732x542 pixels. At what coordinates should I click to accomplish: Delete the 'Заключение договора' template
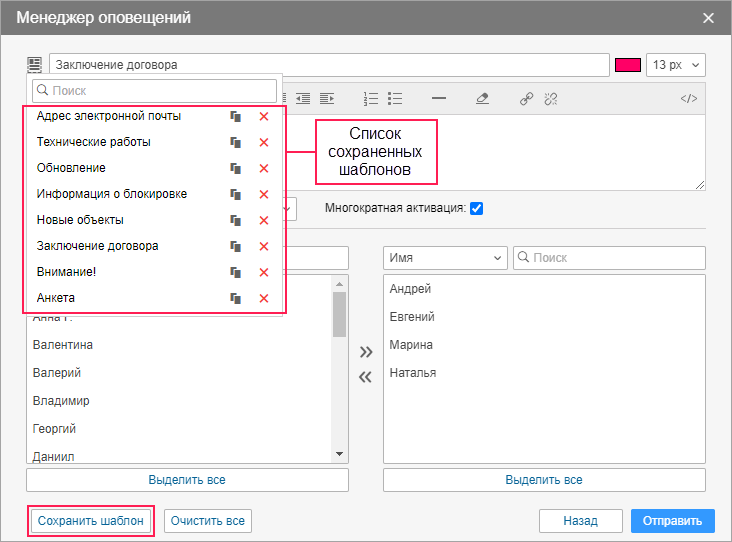click(x=264, y=246)
